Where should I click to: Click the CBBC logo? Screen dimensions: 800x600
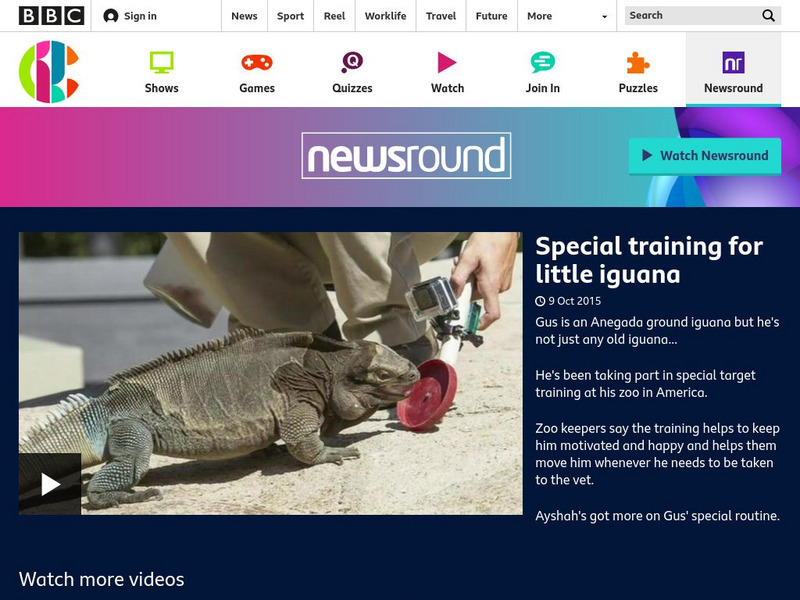(48, 71)
